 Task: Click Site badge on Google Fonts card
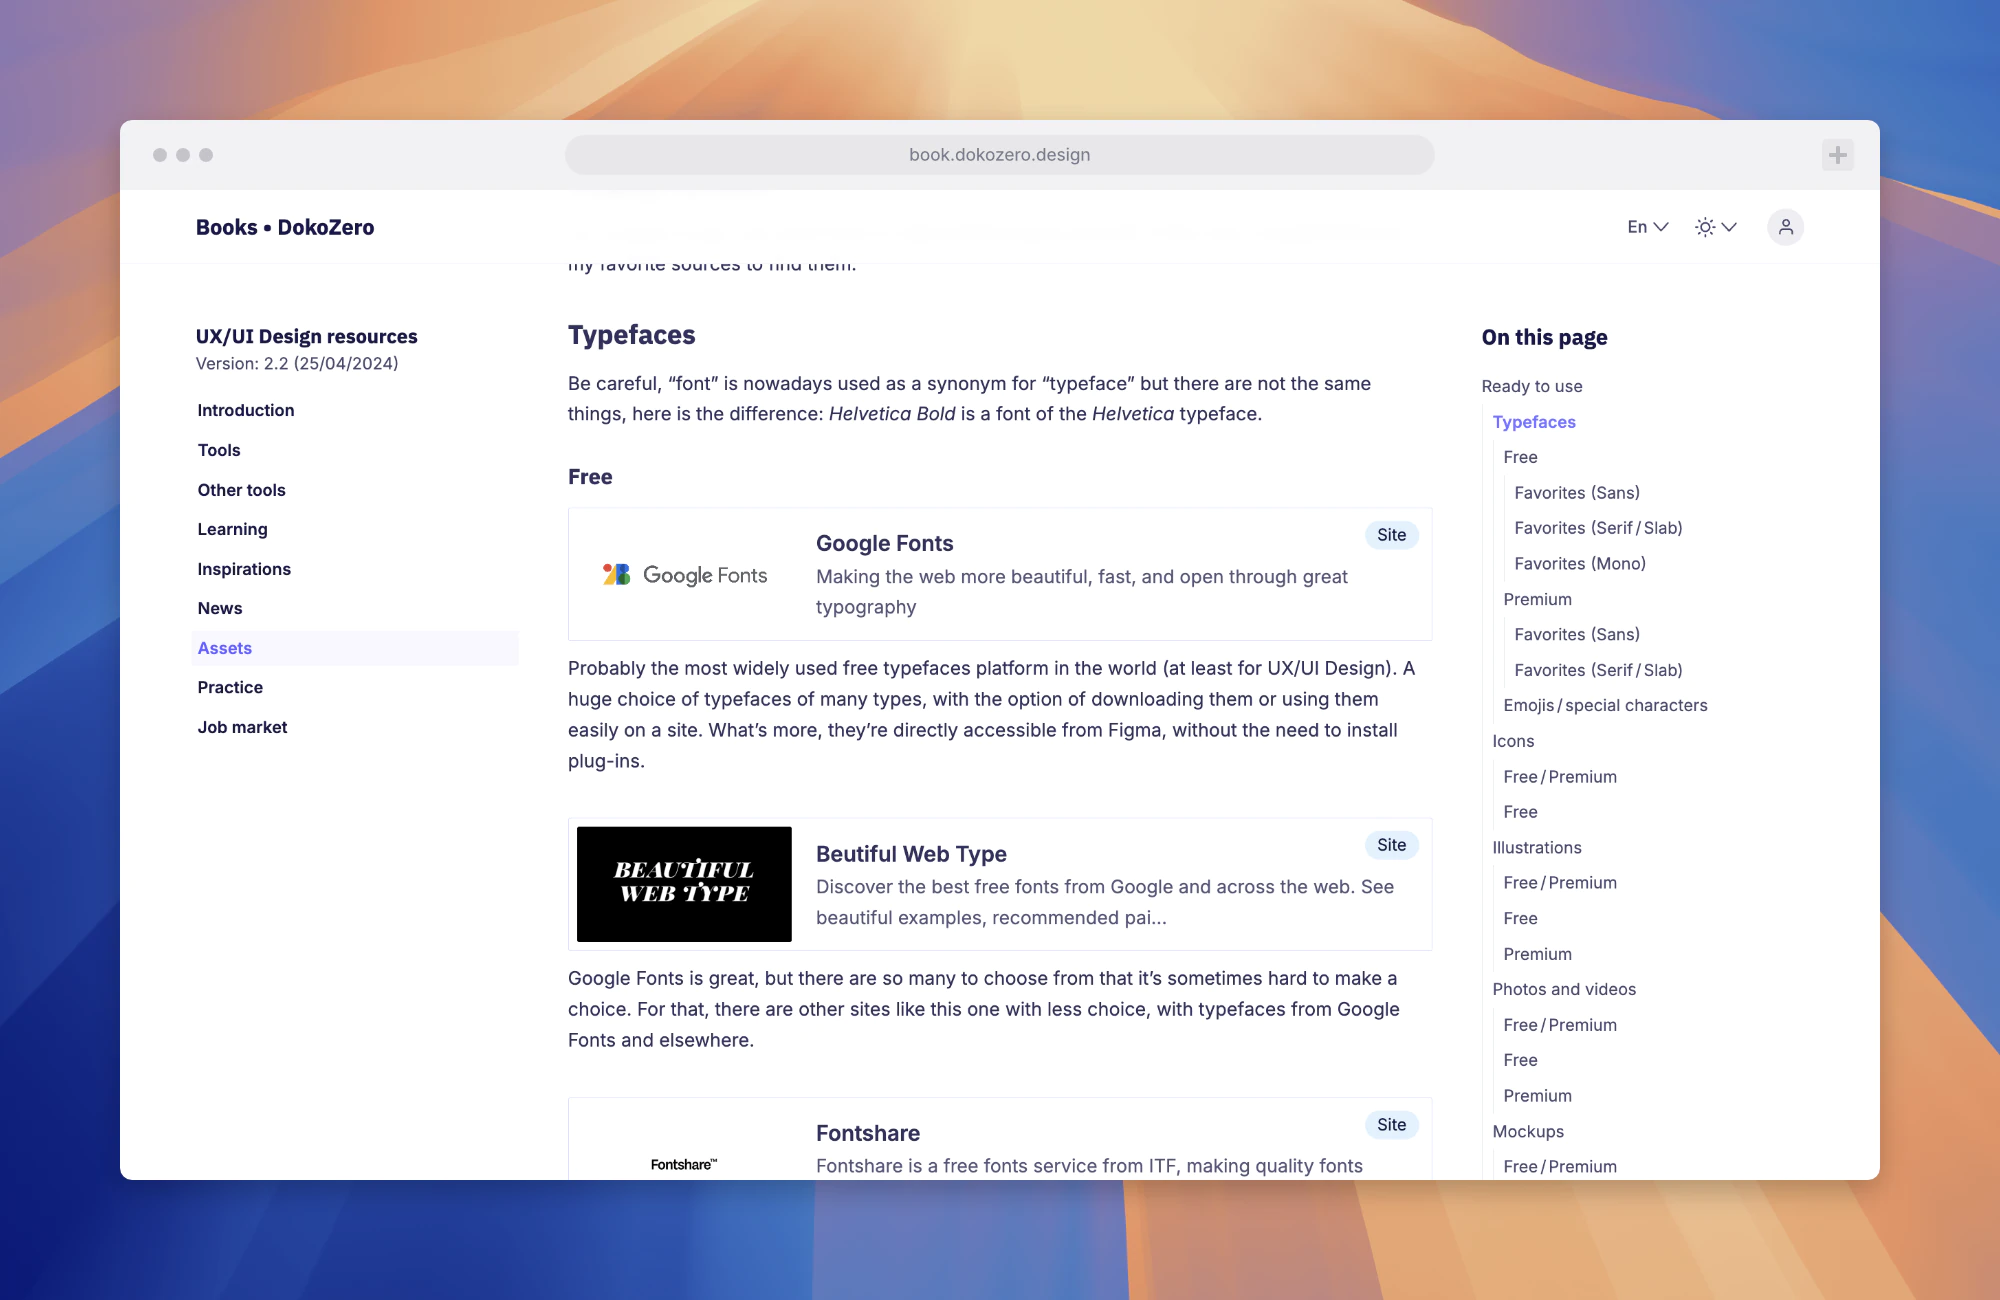[1391, 535]
